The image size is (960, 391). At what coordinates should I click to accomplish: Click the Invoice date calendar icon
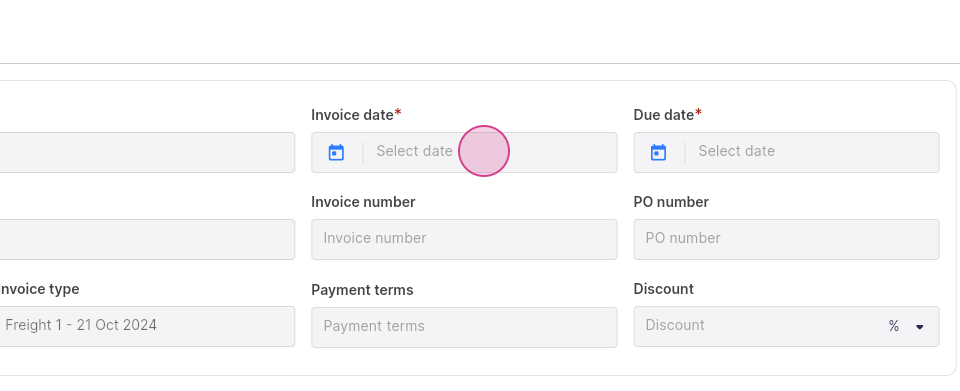336,152
